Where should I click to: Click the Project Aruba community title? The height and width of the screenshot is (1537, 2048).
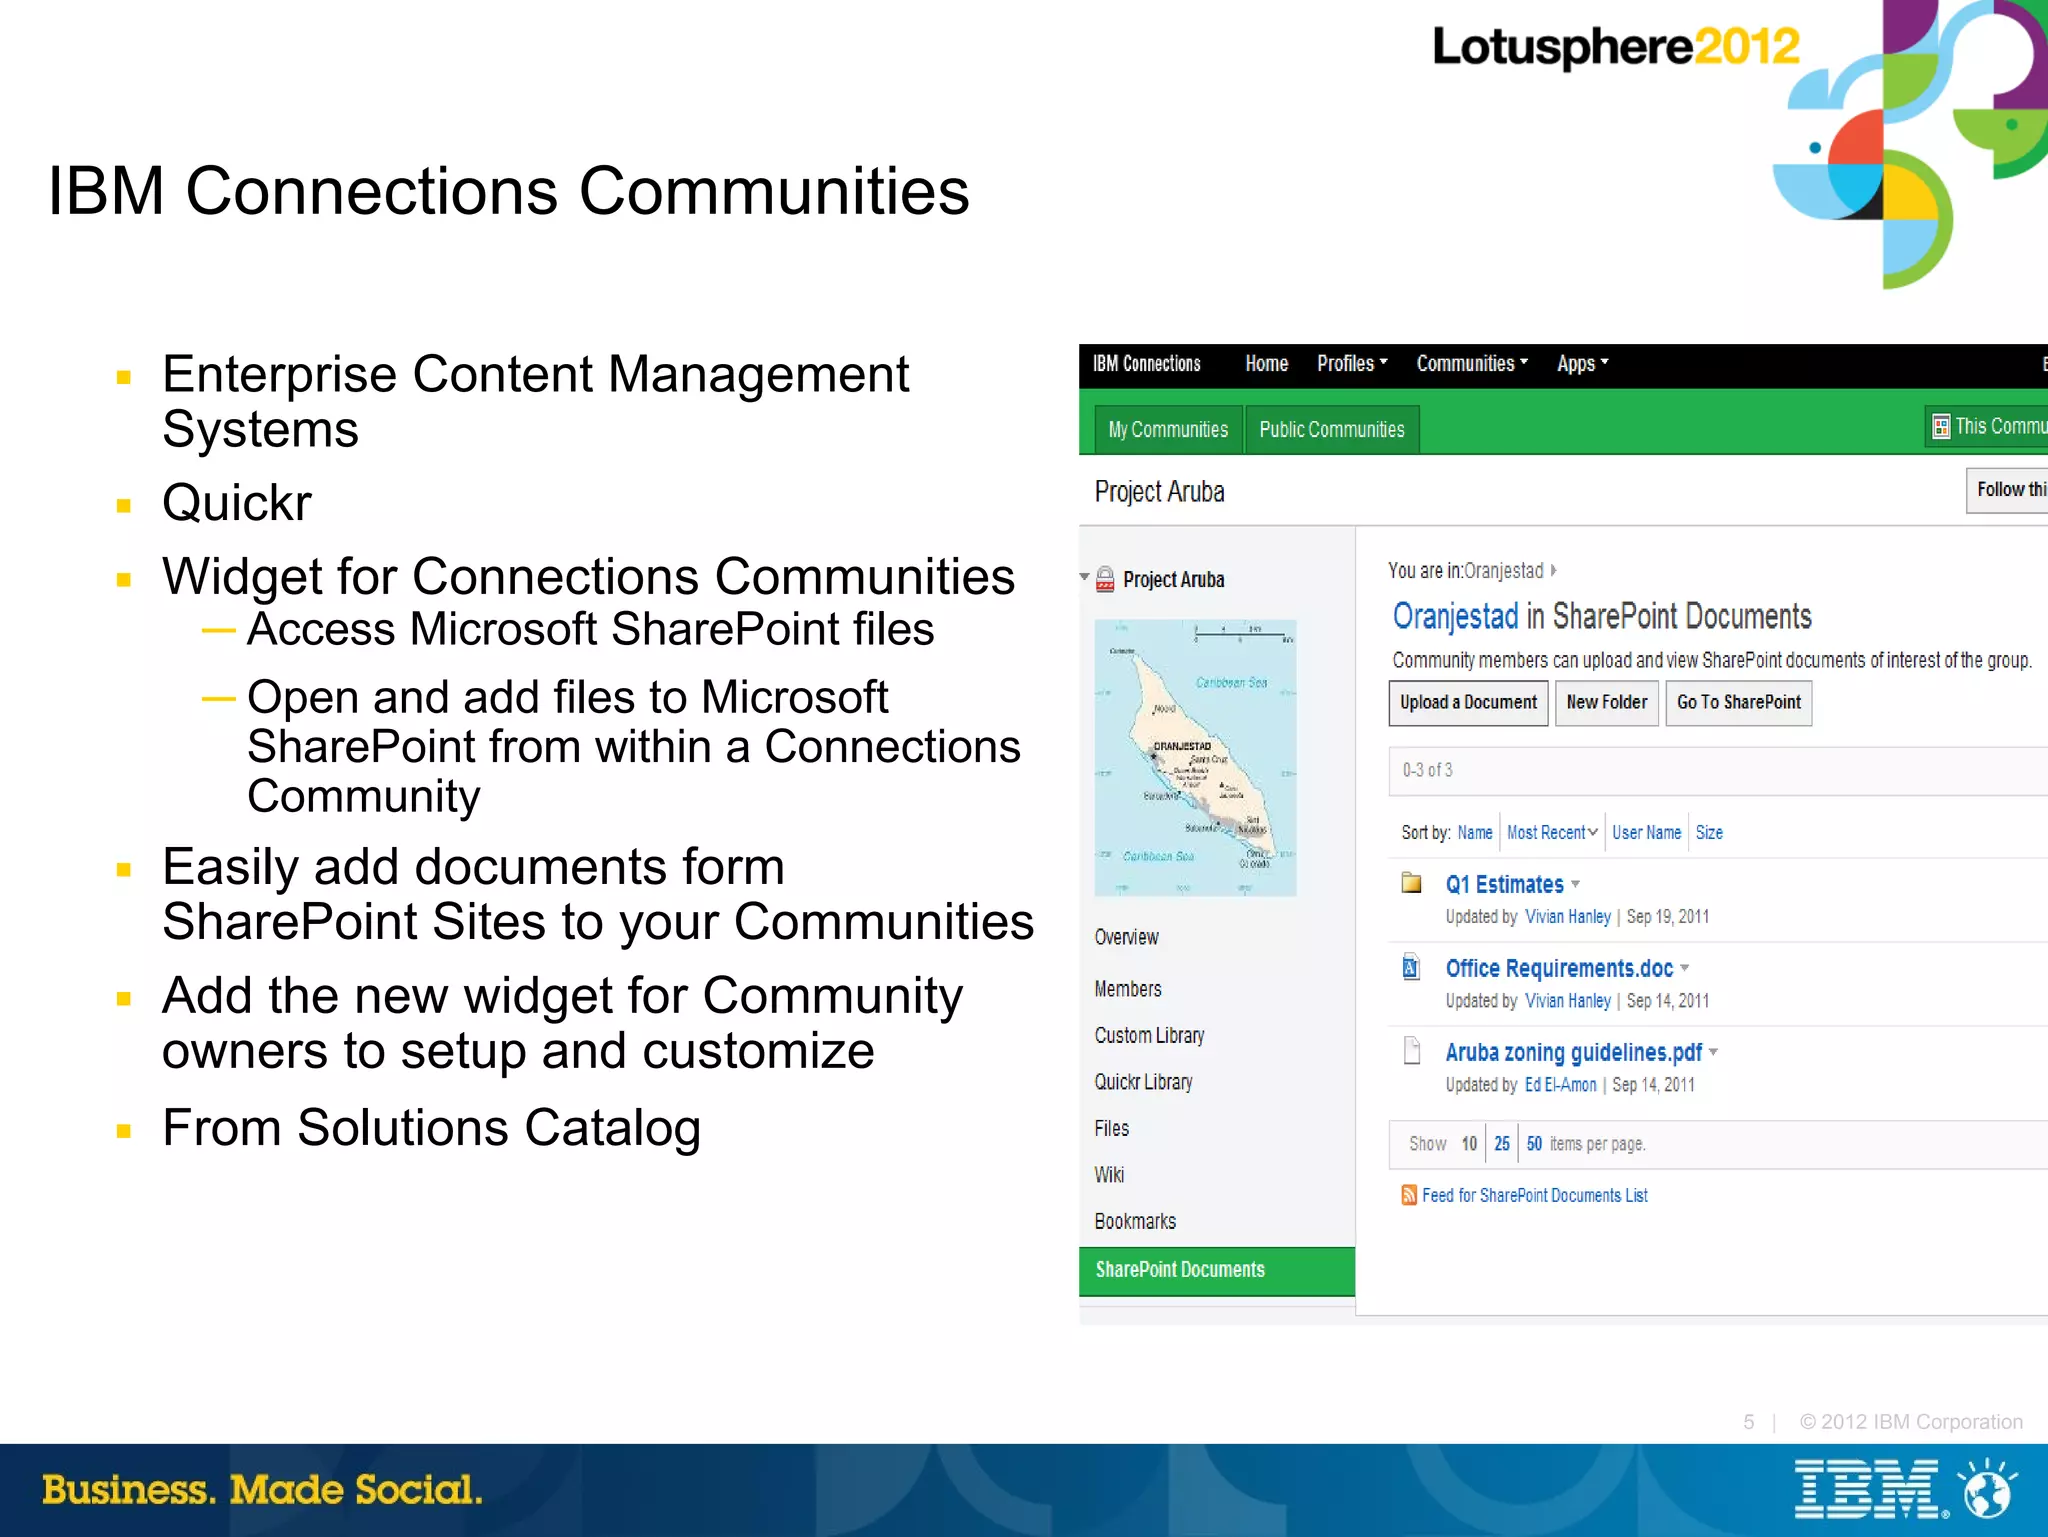[1159, 491]
